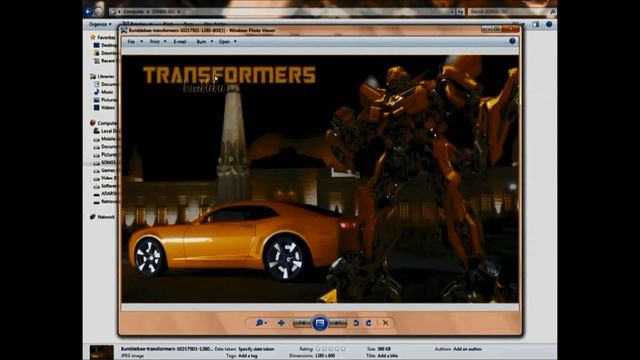Click Explorer back navigation arrow
This screenshot has width=640, height=360.
[x=88, y=12]
